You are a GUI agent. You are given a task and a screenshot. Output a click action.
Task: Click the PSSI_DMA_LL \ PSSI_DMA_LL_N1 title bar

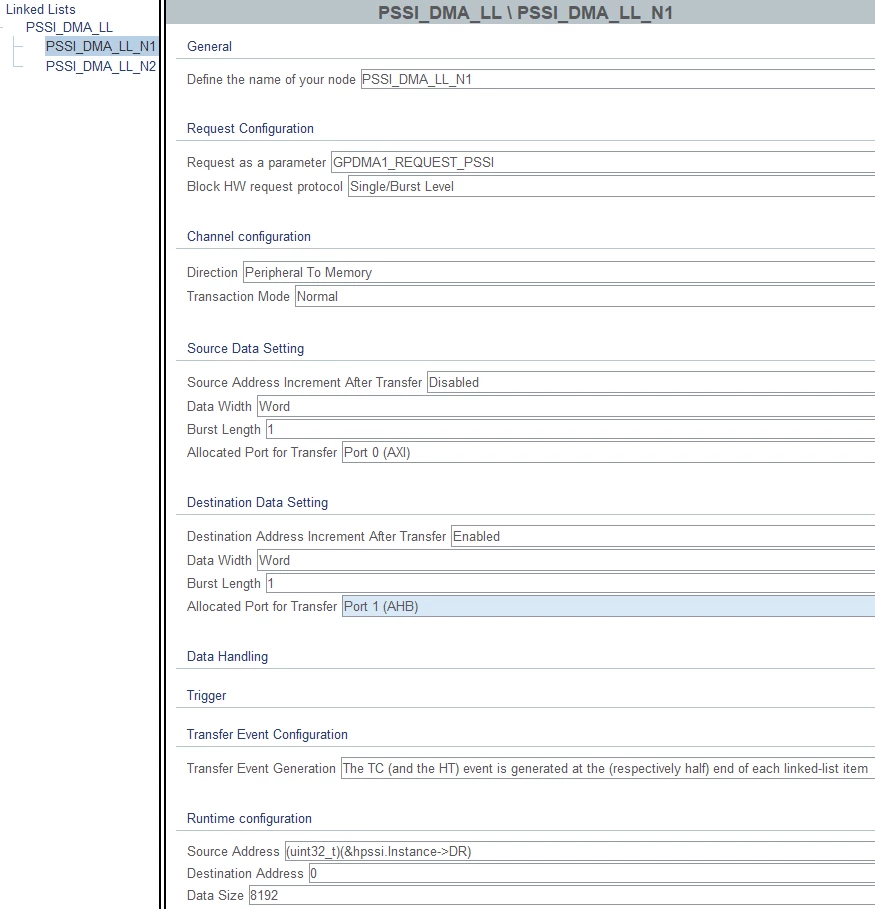click(x=521, y=12)
